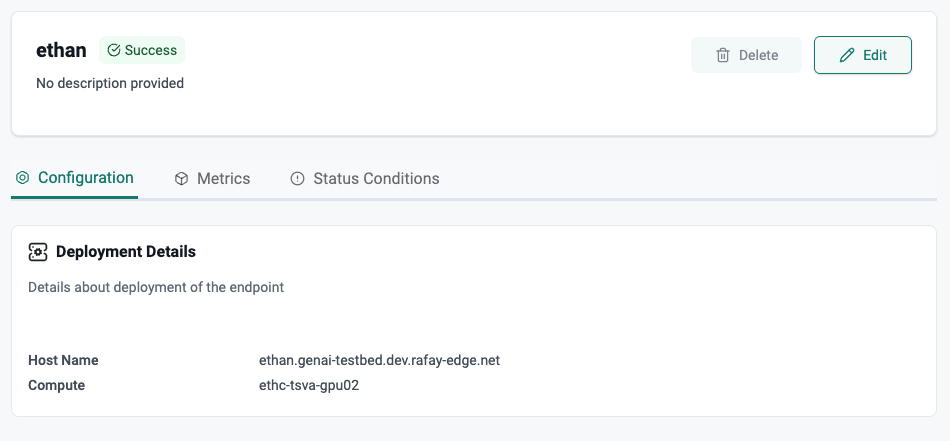
Task: Click the Deployment Details heading
Action: (x=126, y=252)
